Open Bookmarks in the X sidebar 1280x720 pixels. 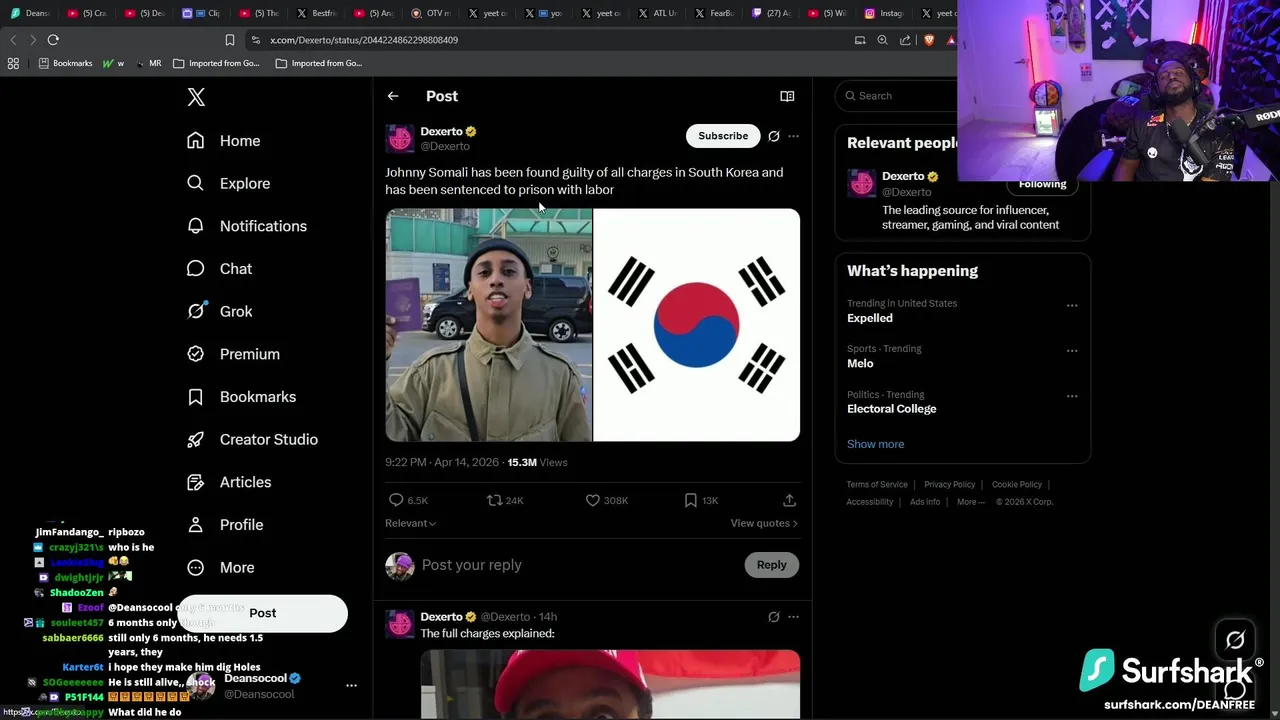[x=242, y=397]
